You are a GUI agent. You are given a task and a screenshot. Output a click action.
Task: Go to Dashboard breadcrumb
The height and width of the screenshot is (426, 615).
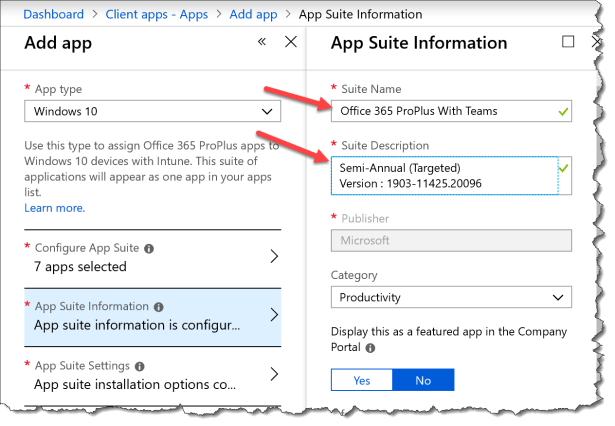click(53, 15)
